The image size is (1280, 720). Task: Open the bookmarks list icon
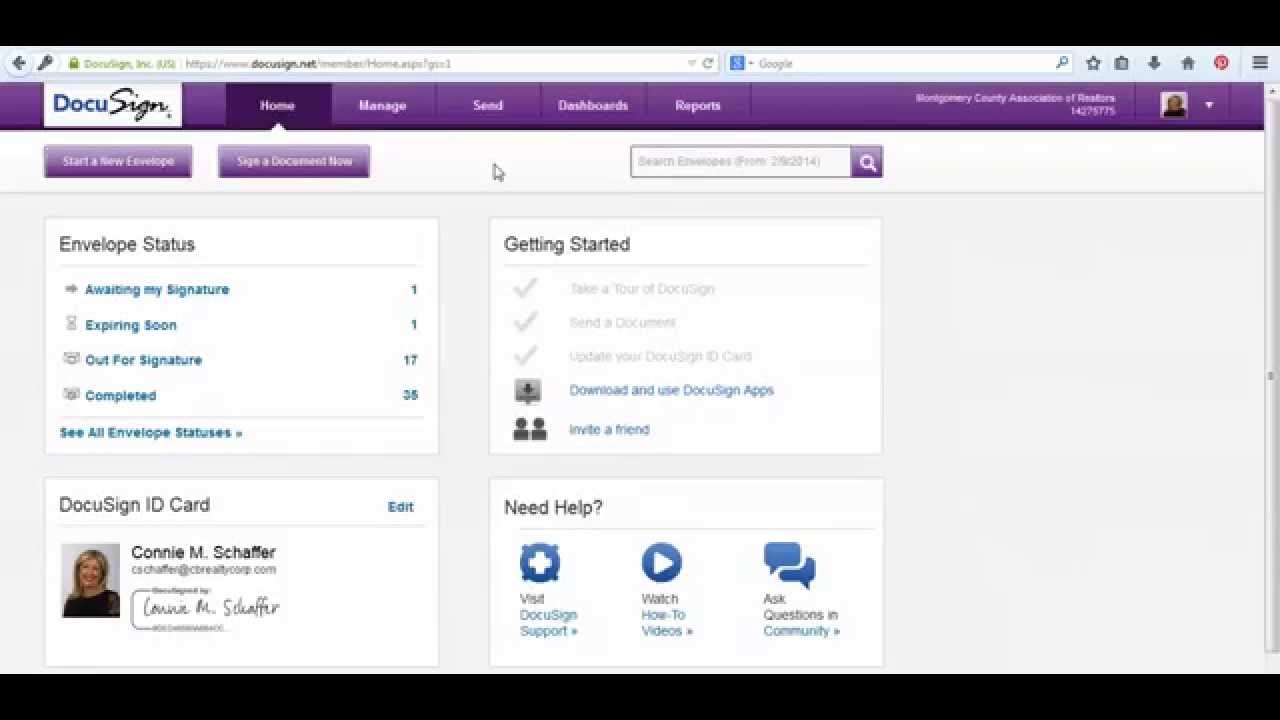click(1122, 63)
